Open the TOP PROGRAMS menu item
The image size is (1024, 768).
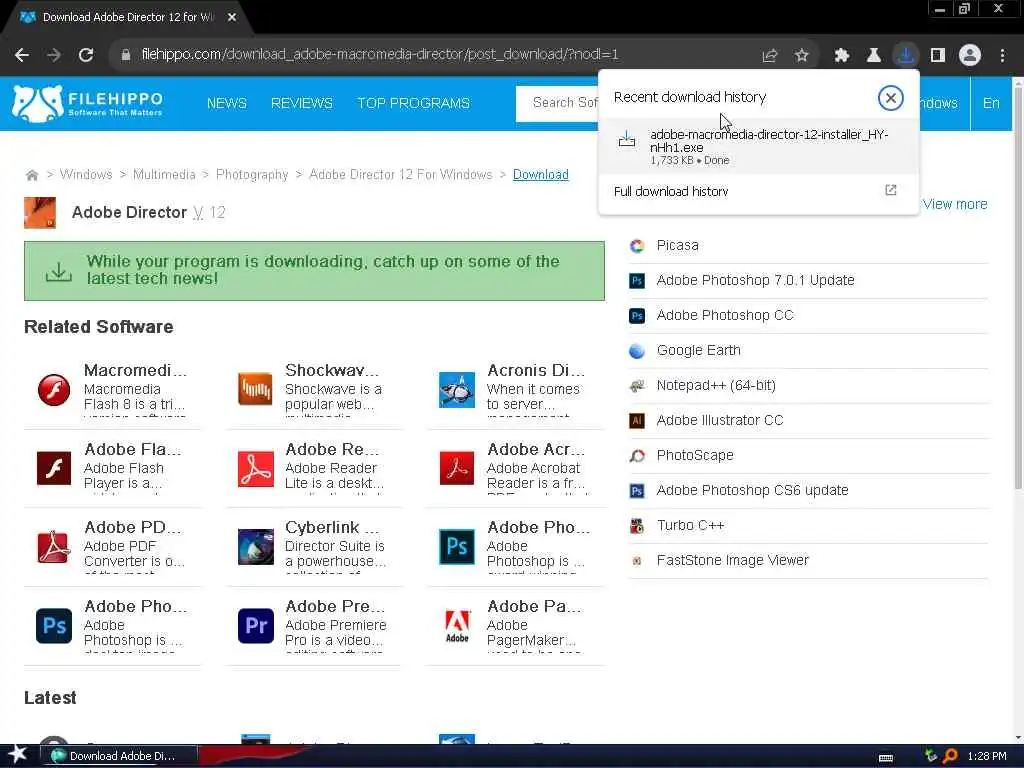click(x=413, y=103)
